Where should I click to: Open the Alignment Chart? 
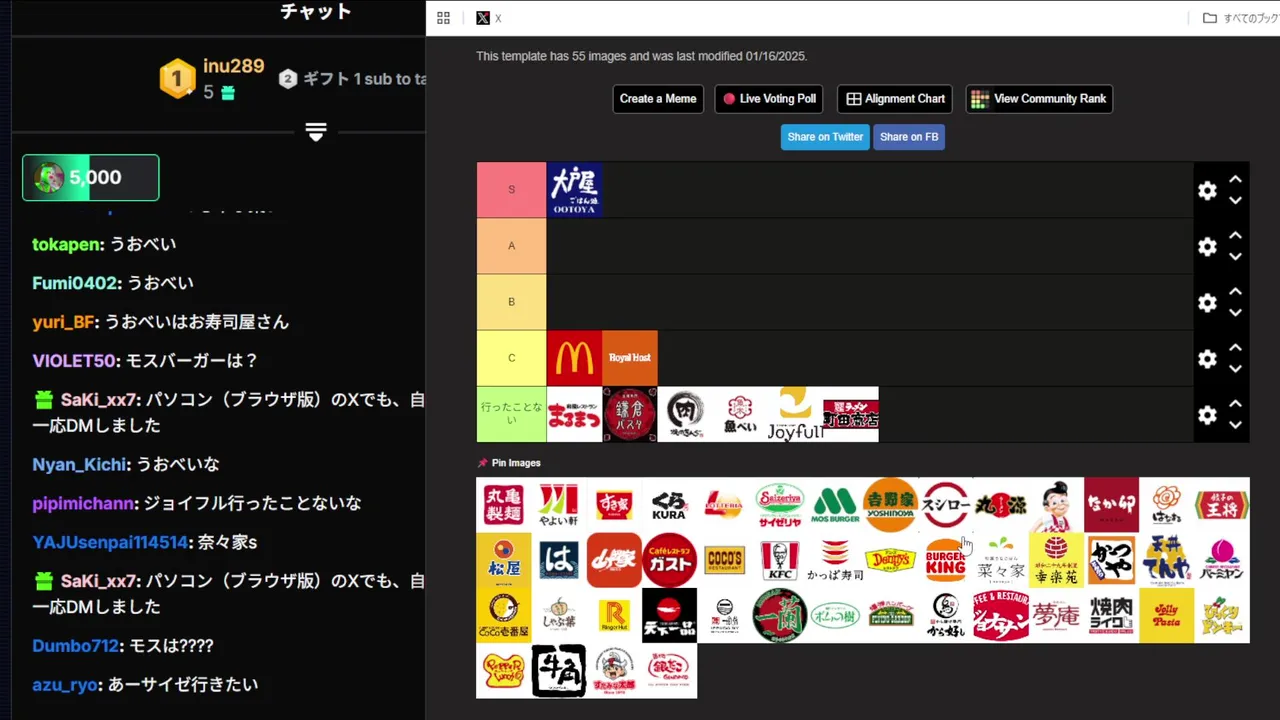pos(895,99)
